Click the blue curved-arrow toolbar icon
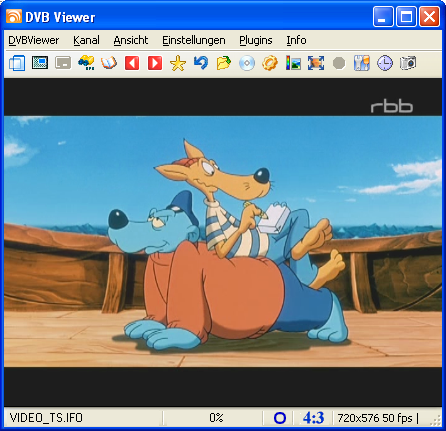Screen dimensions: 446x431 pos(201,63)
